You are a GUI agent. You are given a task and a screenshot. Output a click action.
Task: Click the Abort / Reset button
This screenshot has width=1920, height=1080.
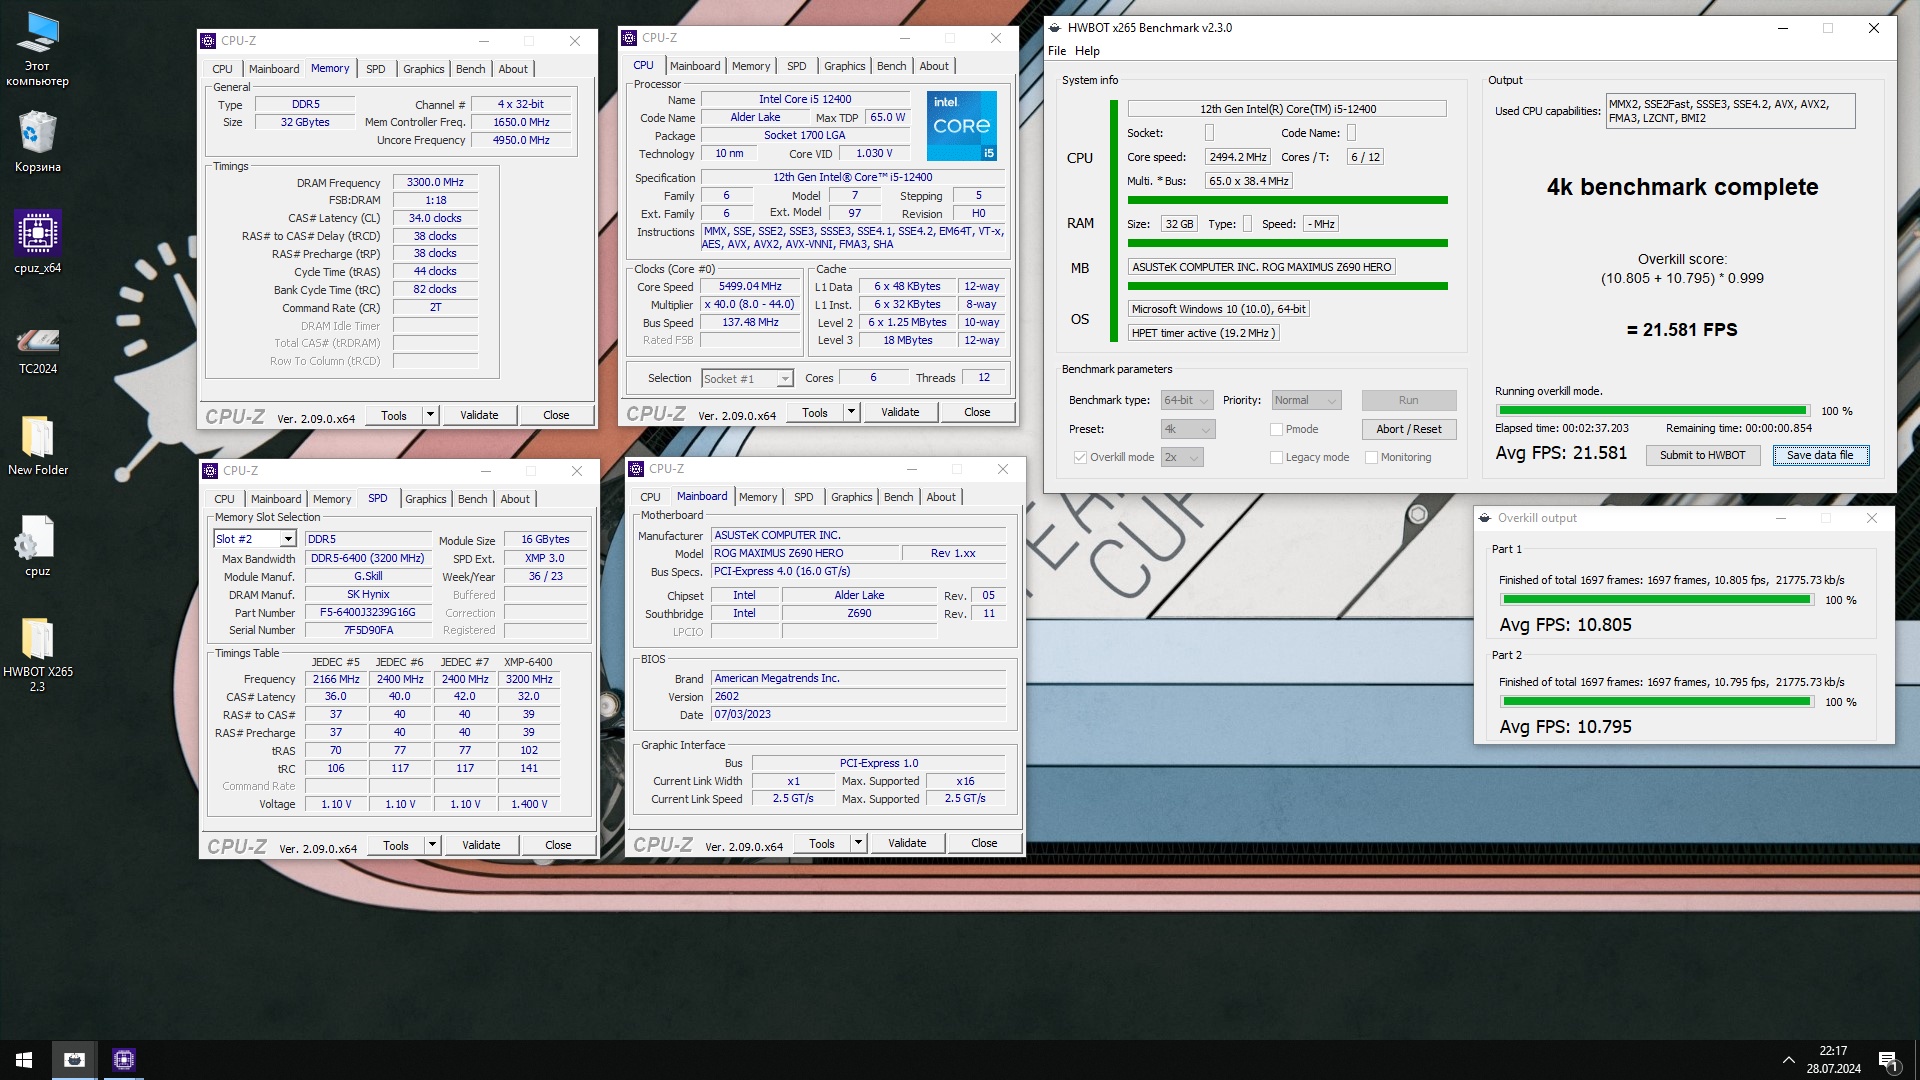[x=1408, y=429]
